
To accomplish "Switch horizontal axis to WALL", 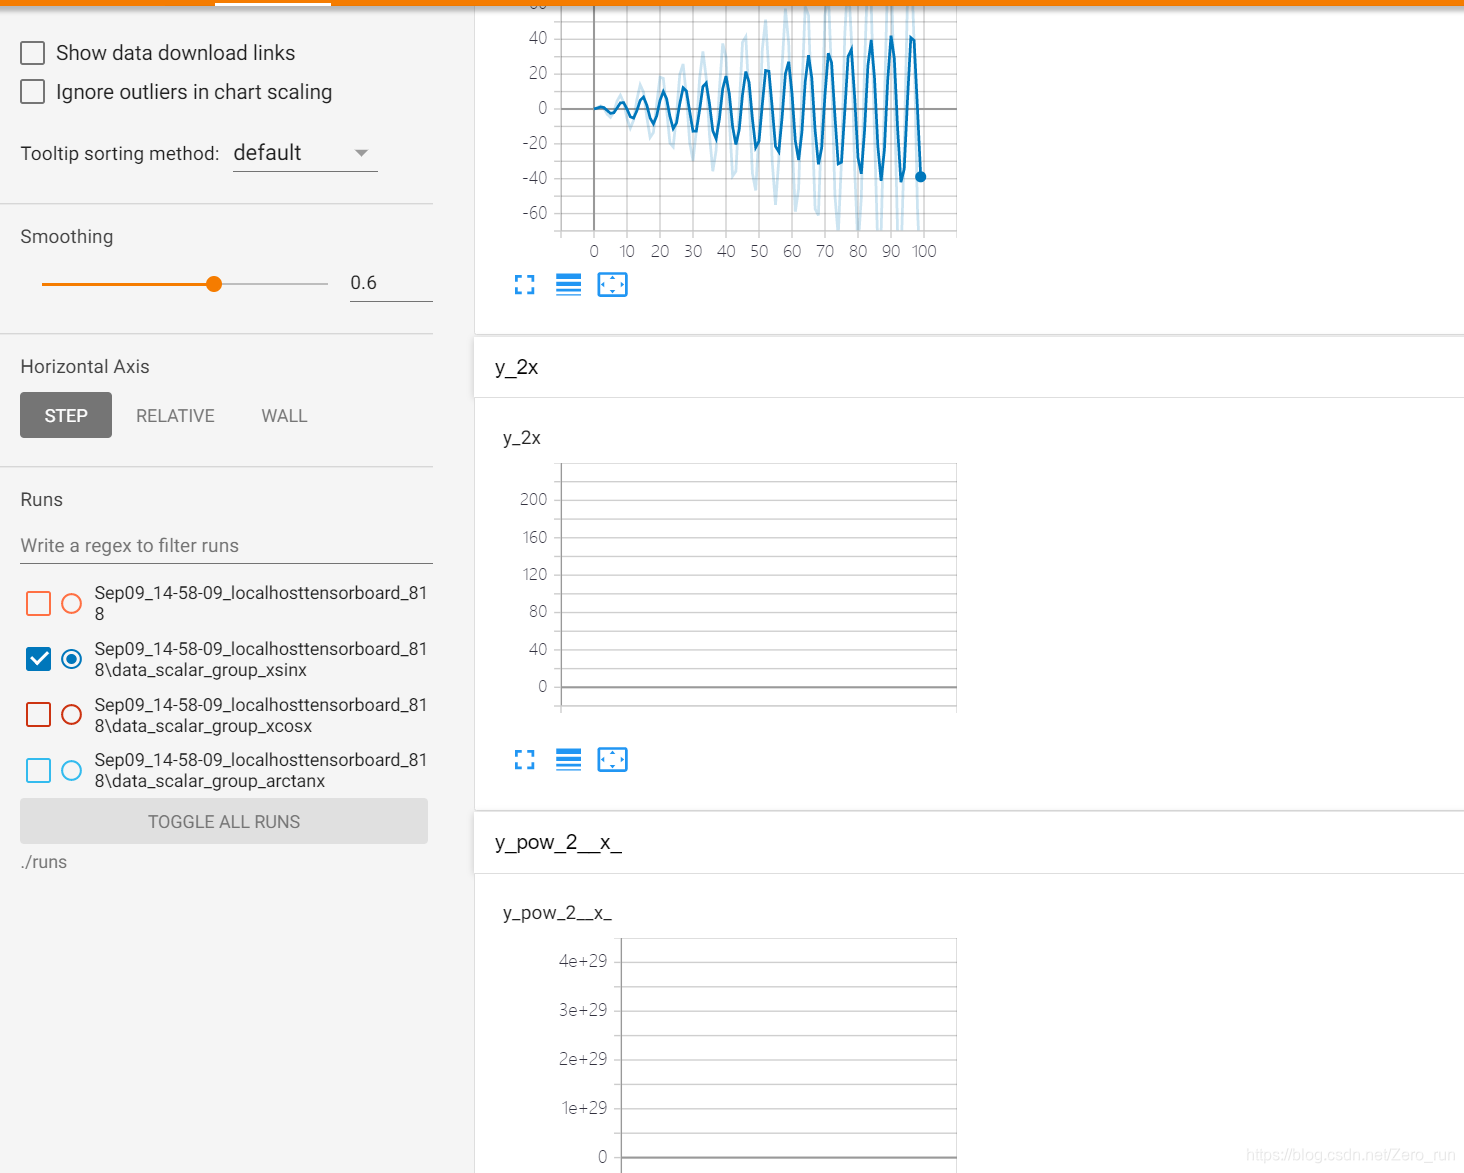I will coord(285,415).
